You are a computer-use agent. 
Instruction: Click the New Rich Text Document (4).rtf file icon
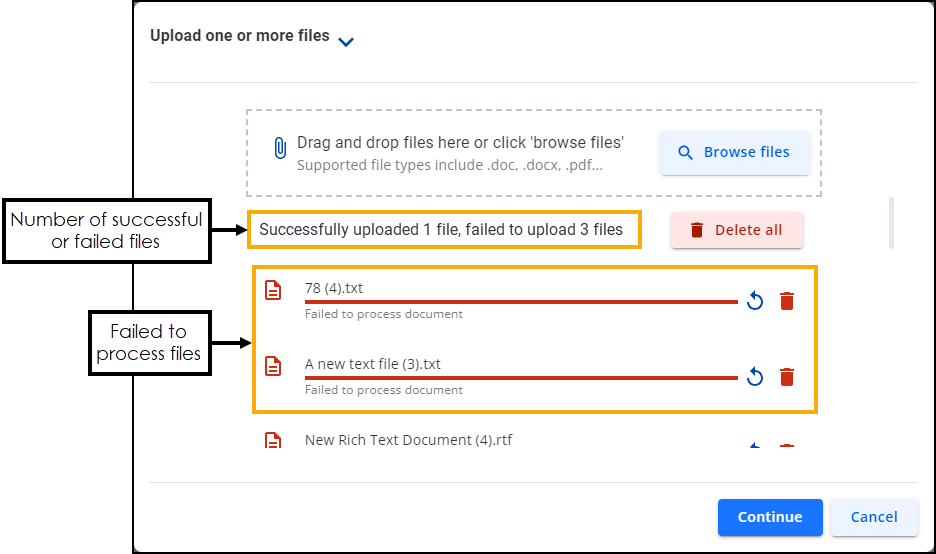pyautogui.click(x=272, y=440)
